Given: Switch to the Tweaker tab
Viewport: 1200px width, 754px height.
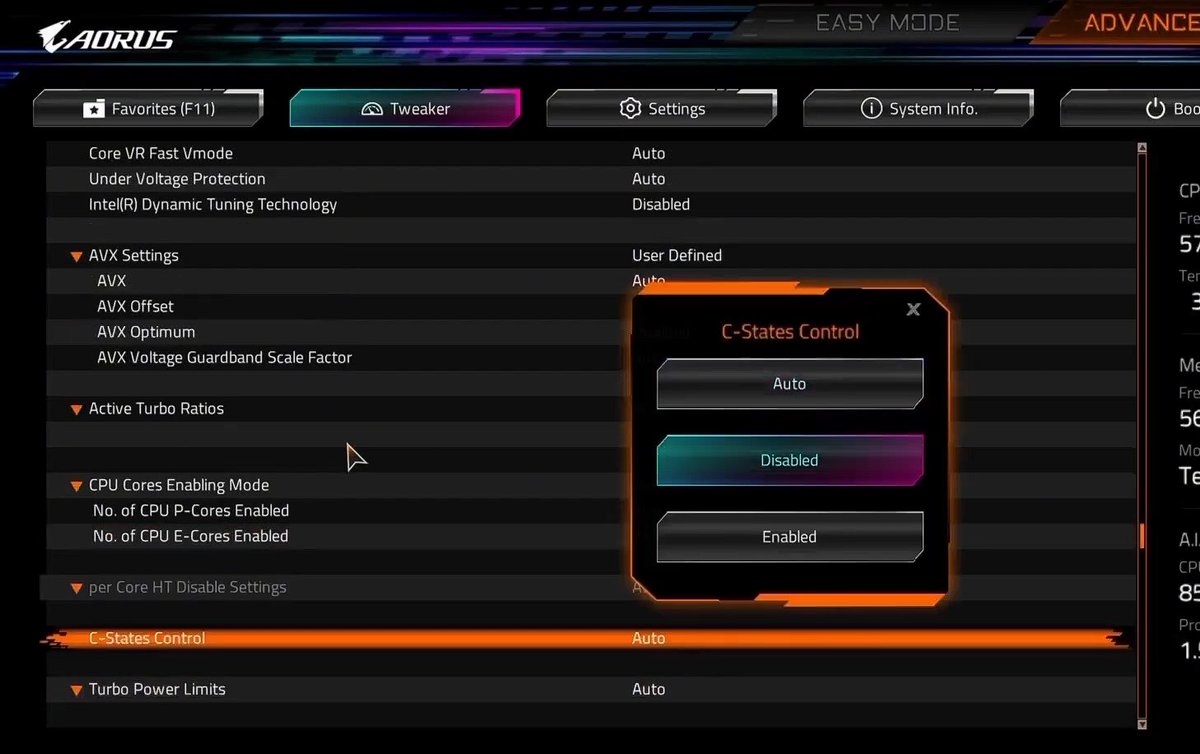Looking at the screenshot, I should click(x=405, y=108).
